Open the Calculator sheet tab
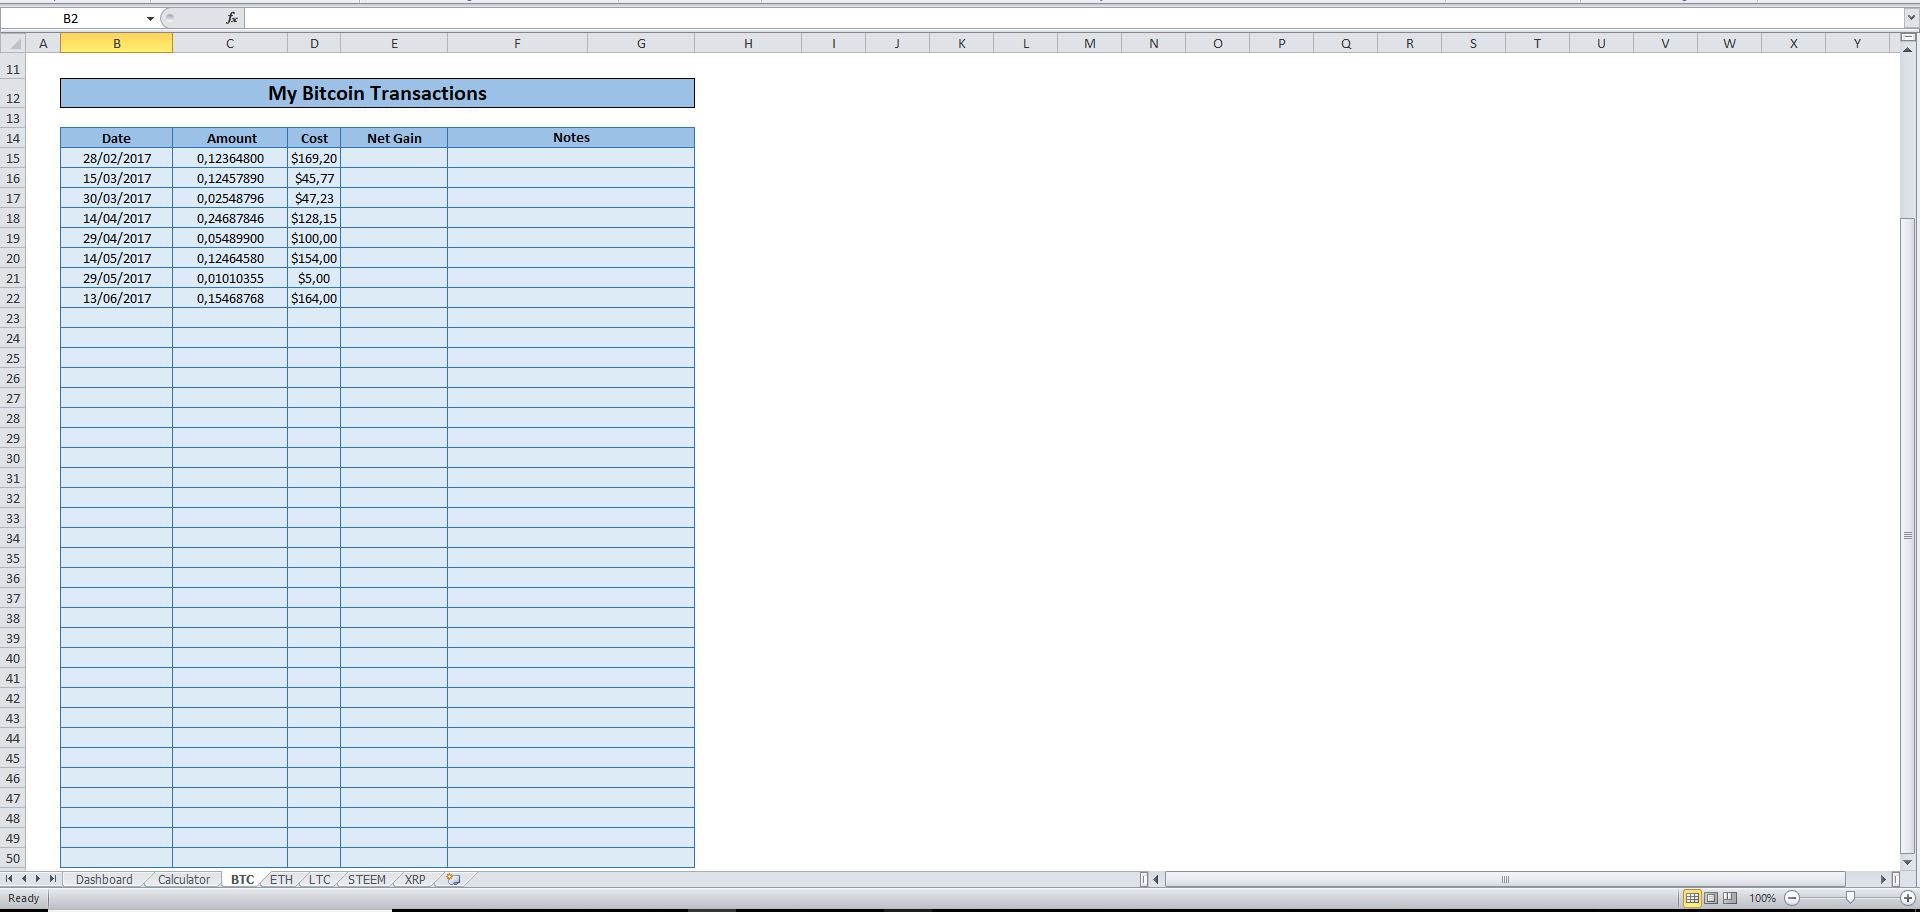The height and width of the screenshot is (912, 1920). coord(182,880)
